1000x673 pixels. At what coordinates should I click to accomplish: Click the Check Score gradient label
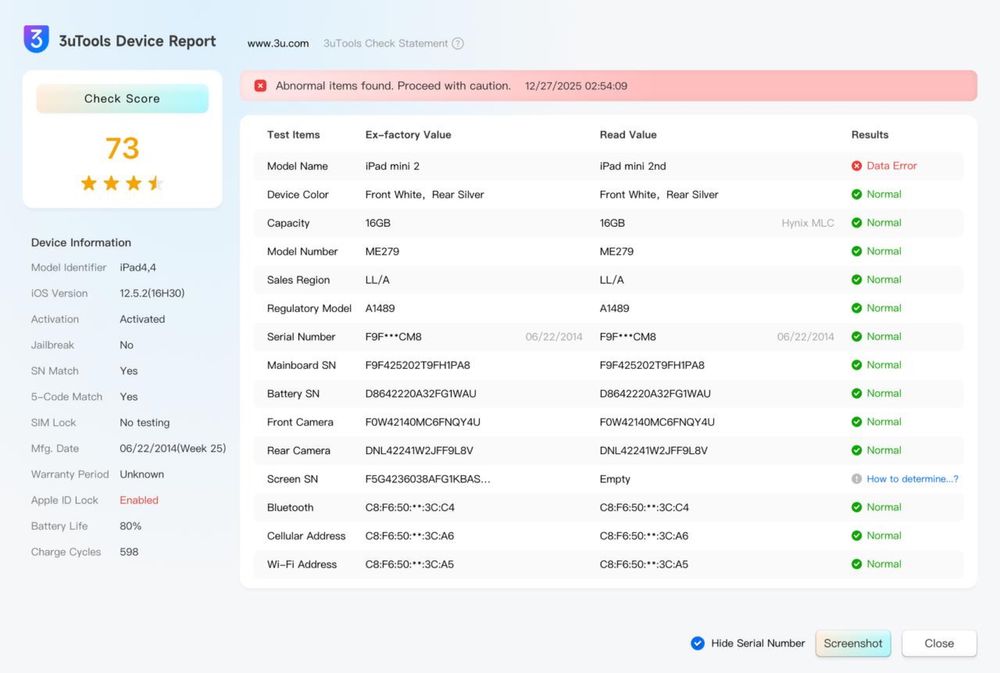click(122, 99)
